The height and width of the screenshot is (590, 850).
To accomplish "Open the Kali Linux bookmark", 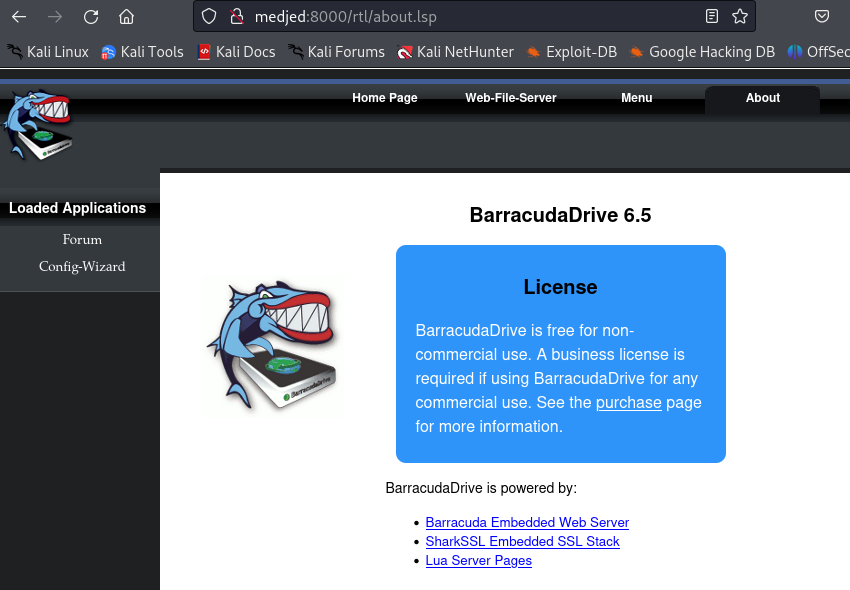I will (x=48, y=52).
